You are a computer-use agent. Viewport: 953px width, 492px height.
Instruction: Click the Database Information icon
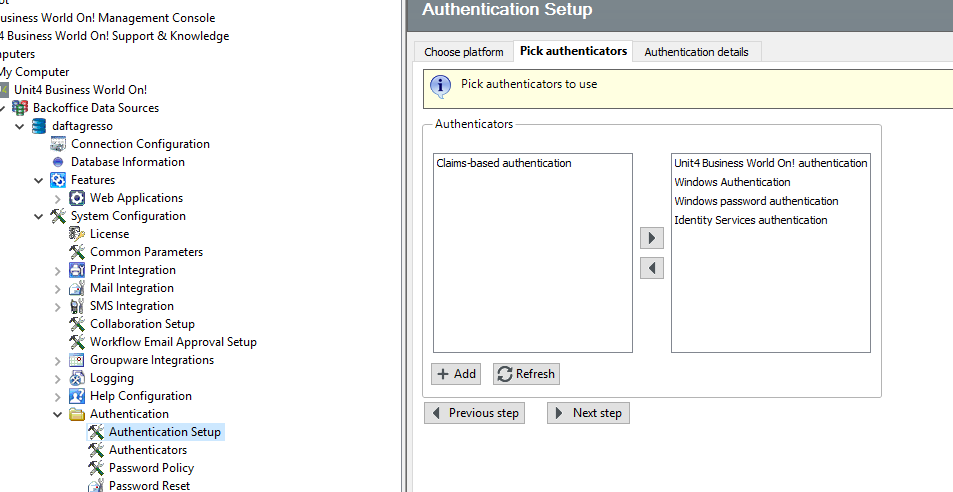(x=58, y=162)
